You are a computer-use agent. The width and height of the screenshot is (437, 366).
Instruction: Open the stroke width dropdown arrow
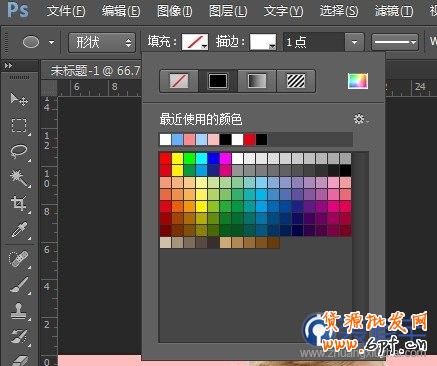point(354,42)
